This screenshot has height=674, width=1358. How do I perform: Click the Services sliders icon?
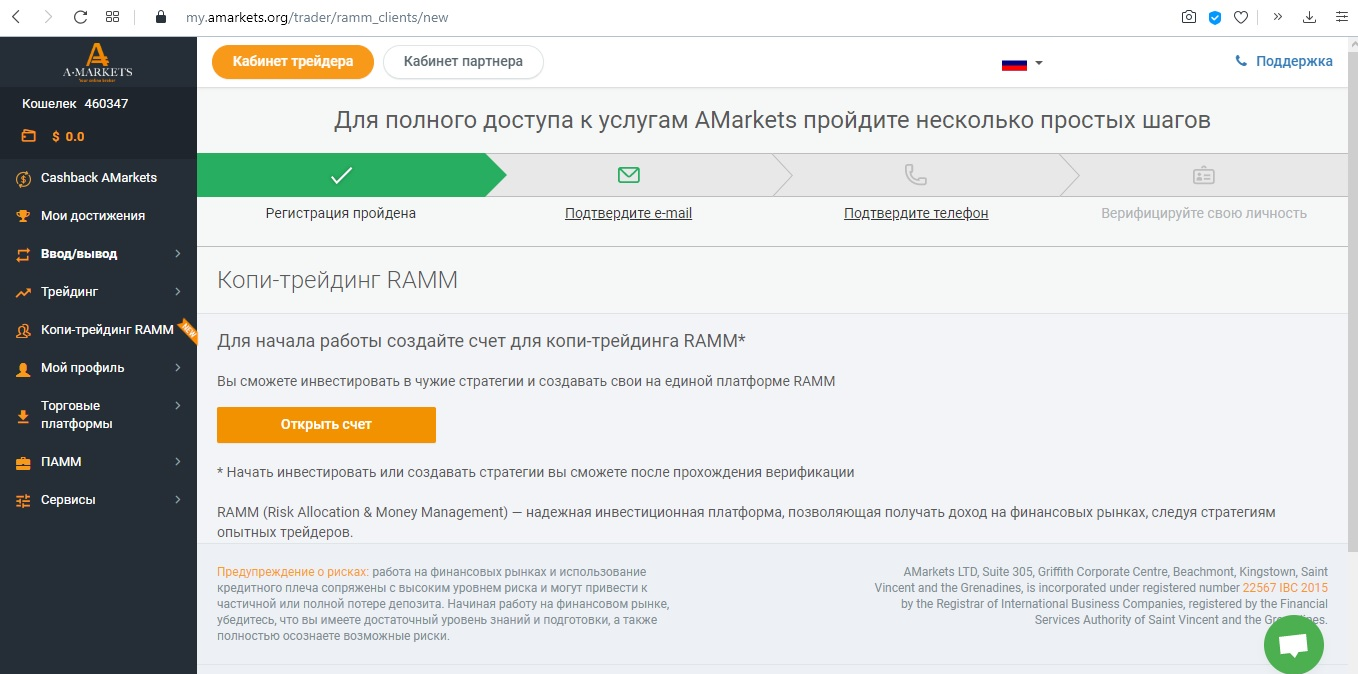point(24,500)
